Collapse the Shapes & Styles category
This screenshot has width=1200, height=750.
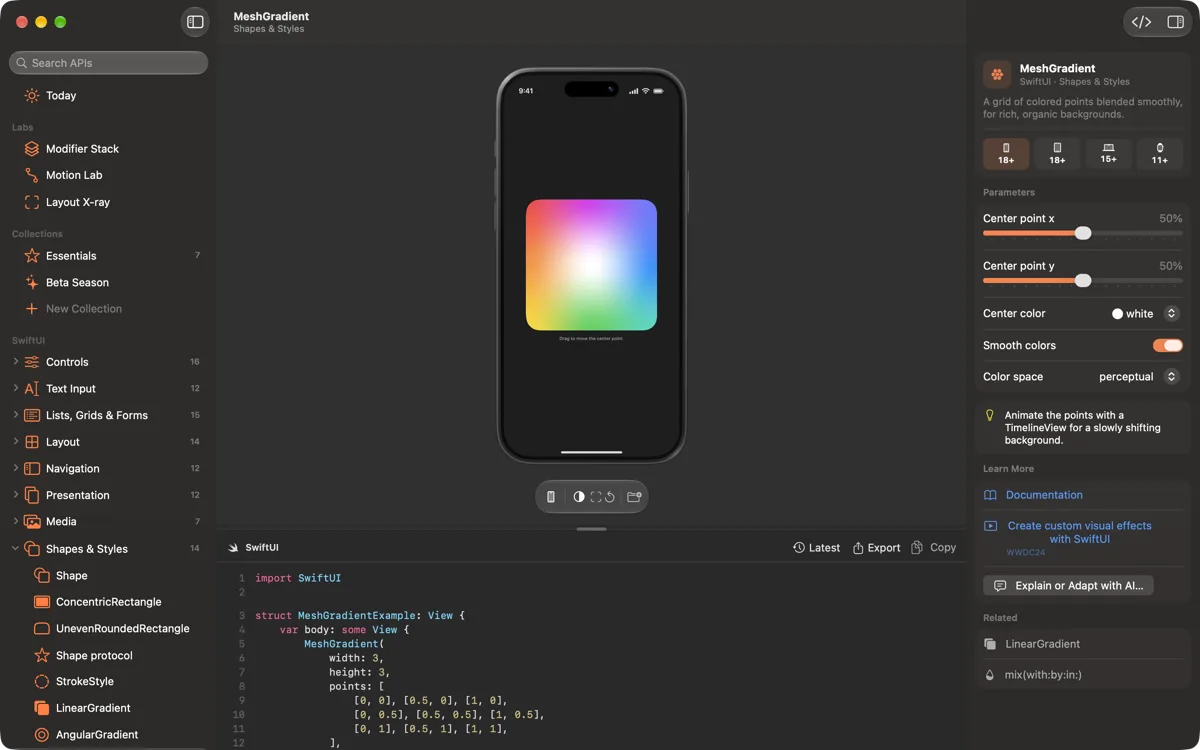pyautogui.click(x=16, y=549)
